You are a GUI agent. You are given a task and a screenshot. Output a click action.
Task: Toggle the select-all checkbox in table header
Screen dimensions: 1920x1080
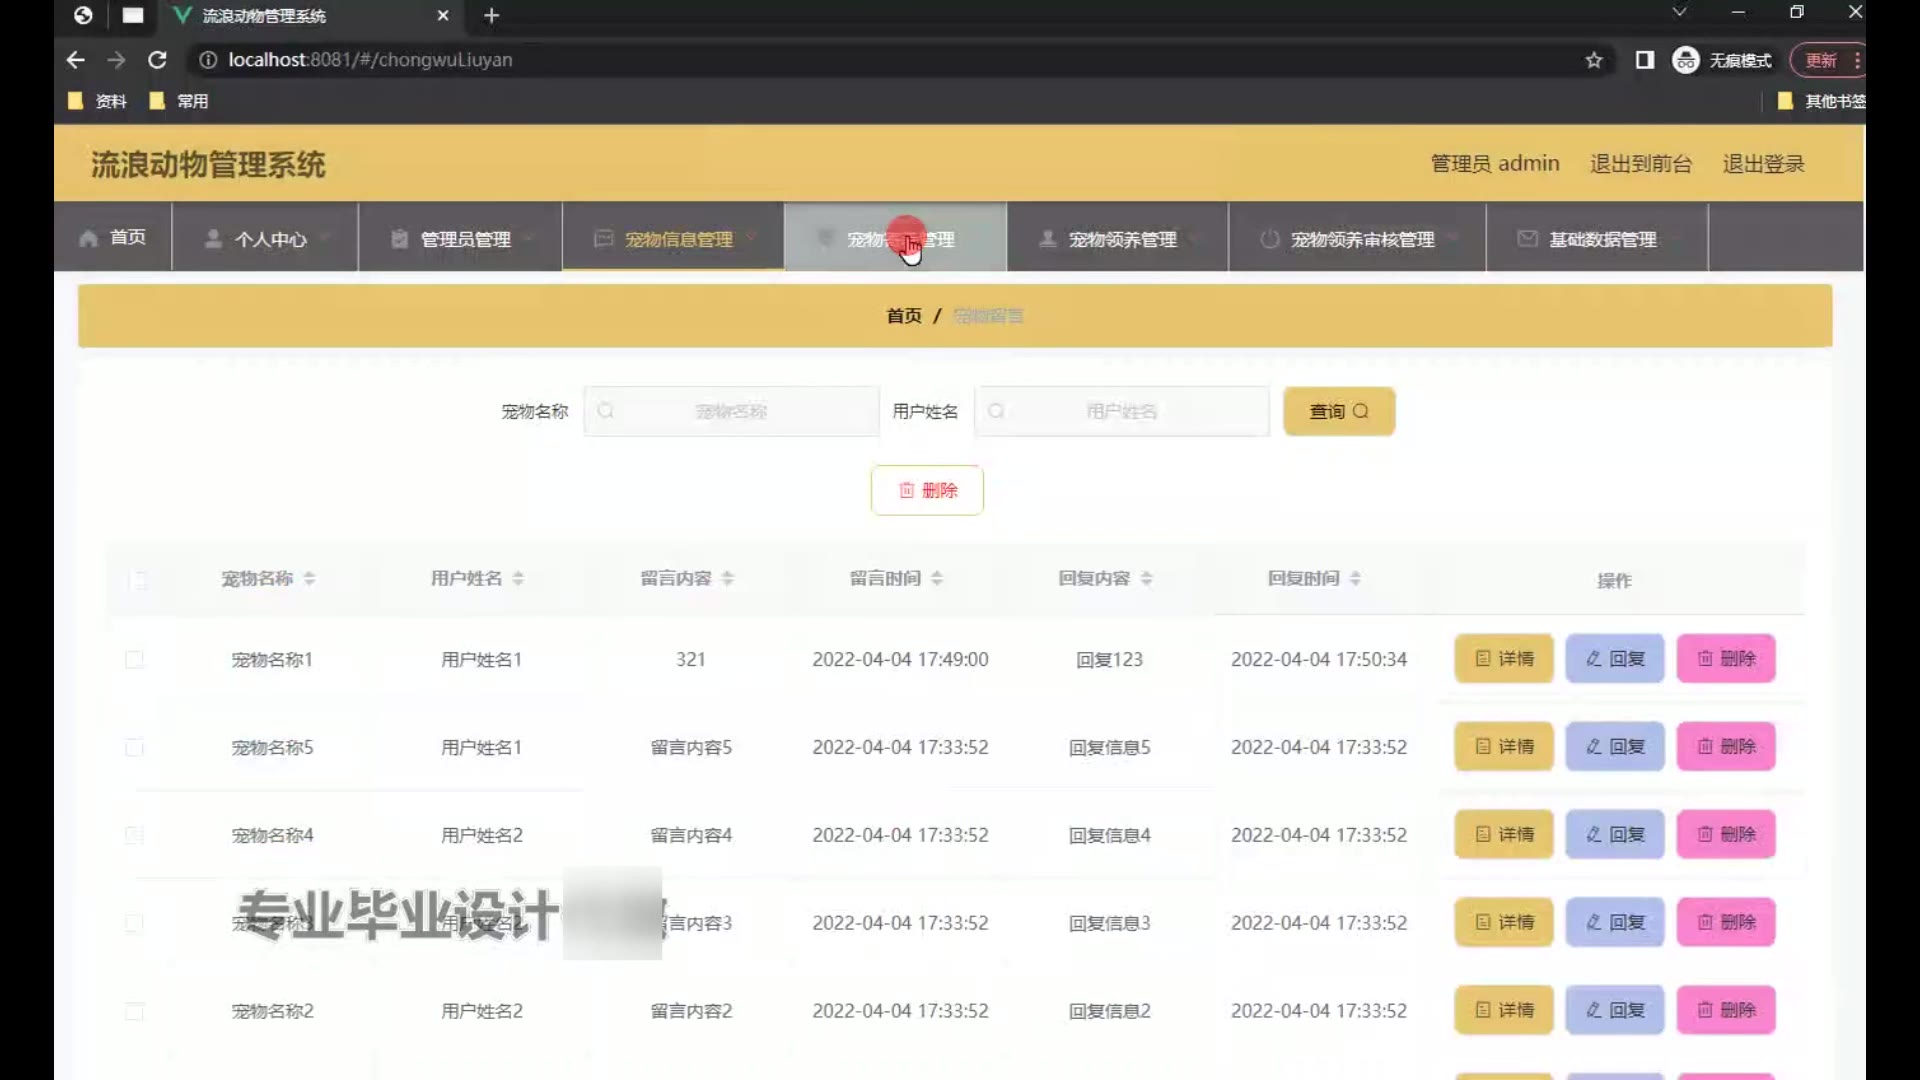pos(137,579)
